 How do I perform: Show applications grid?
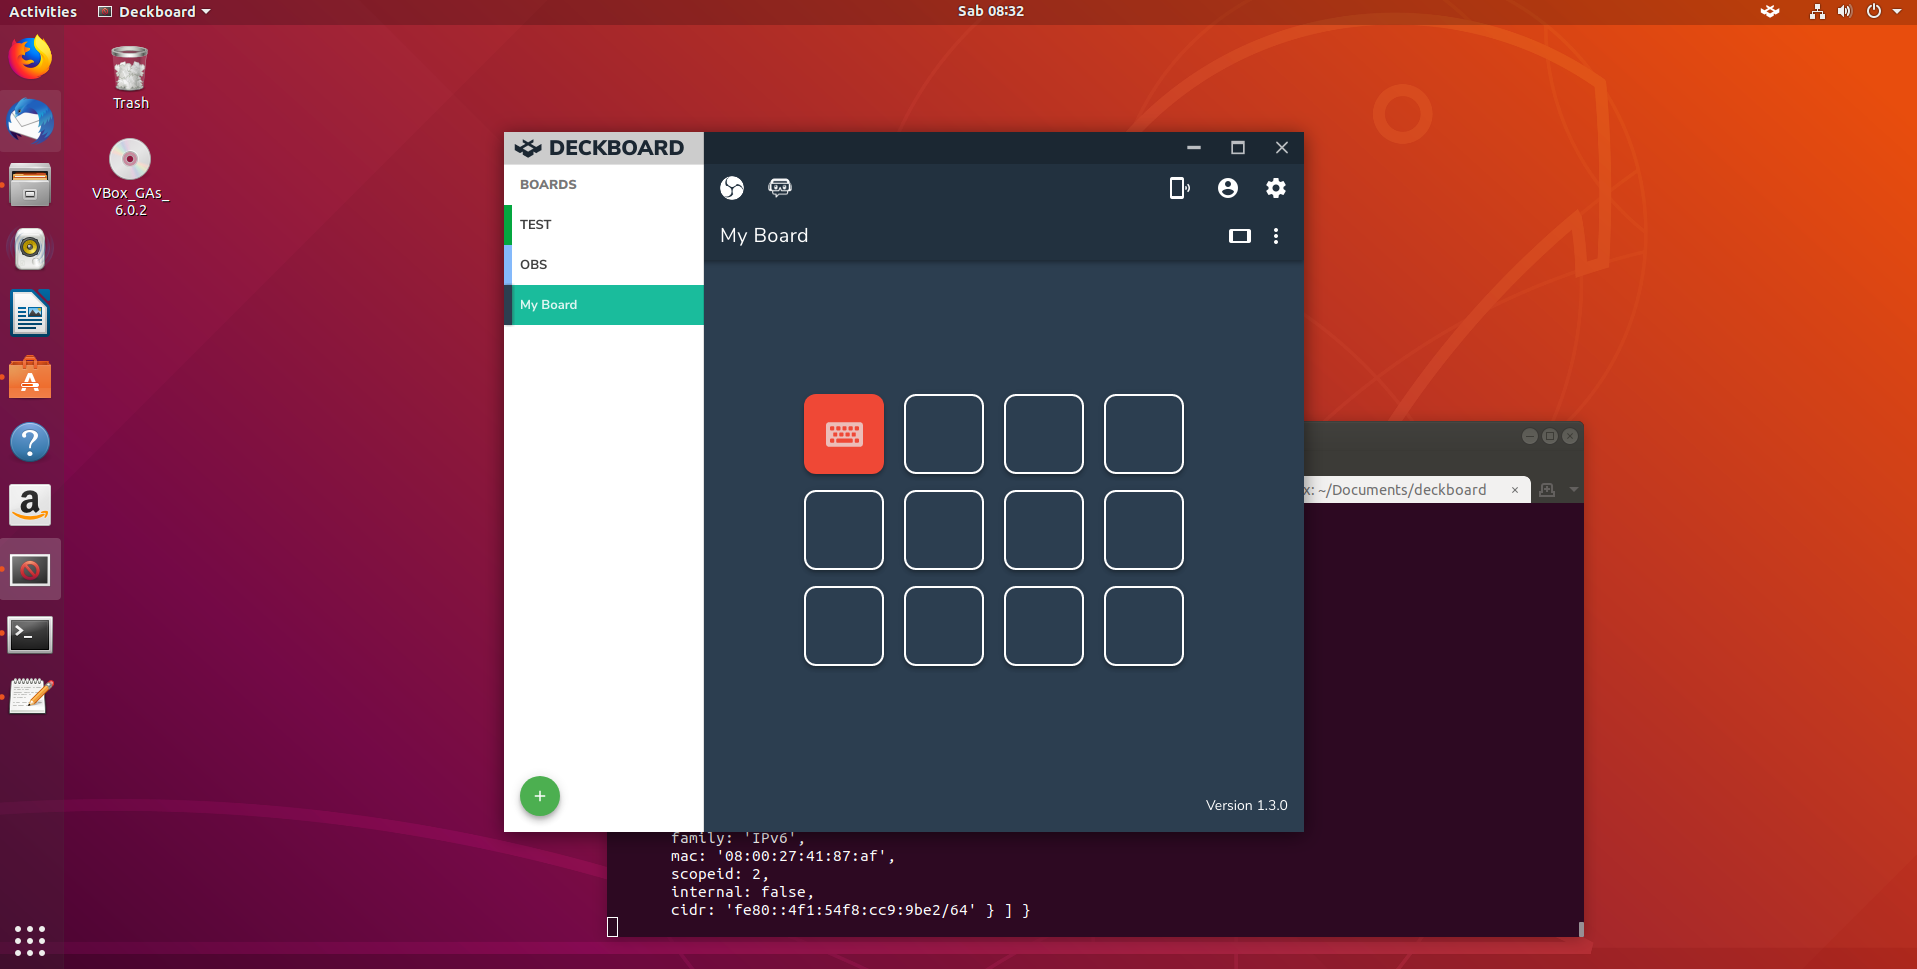30,940
